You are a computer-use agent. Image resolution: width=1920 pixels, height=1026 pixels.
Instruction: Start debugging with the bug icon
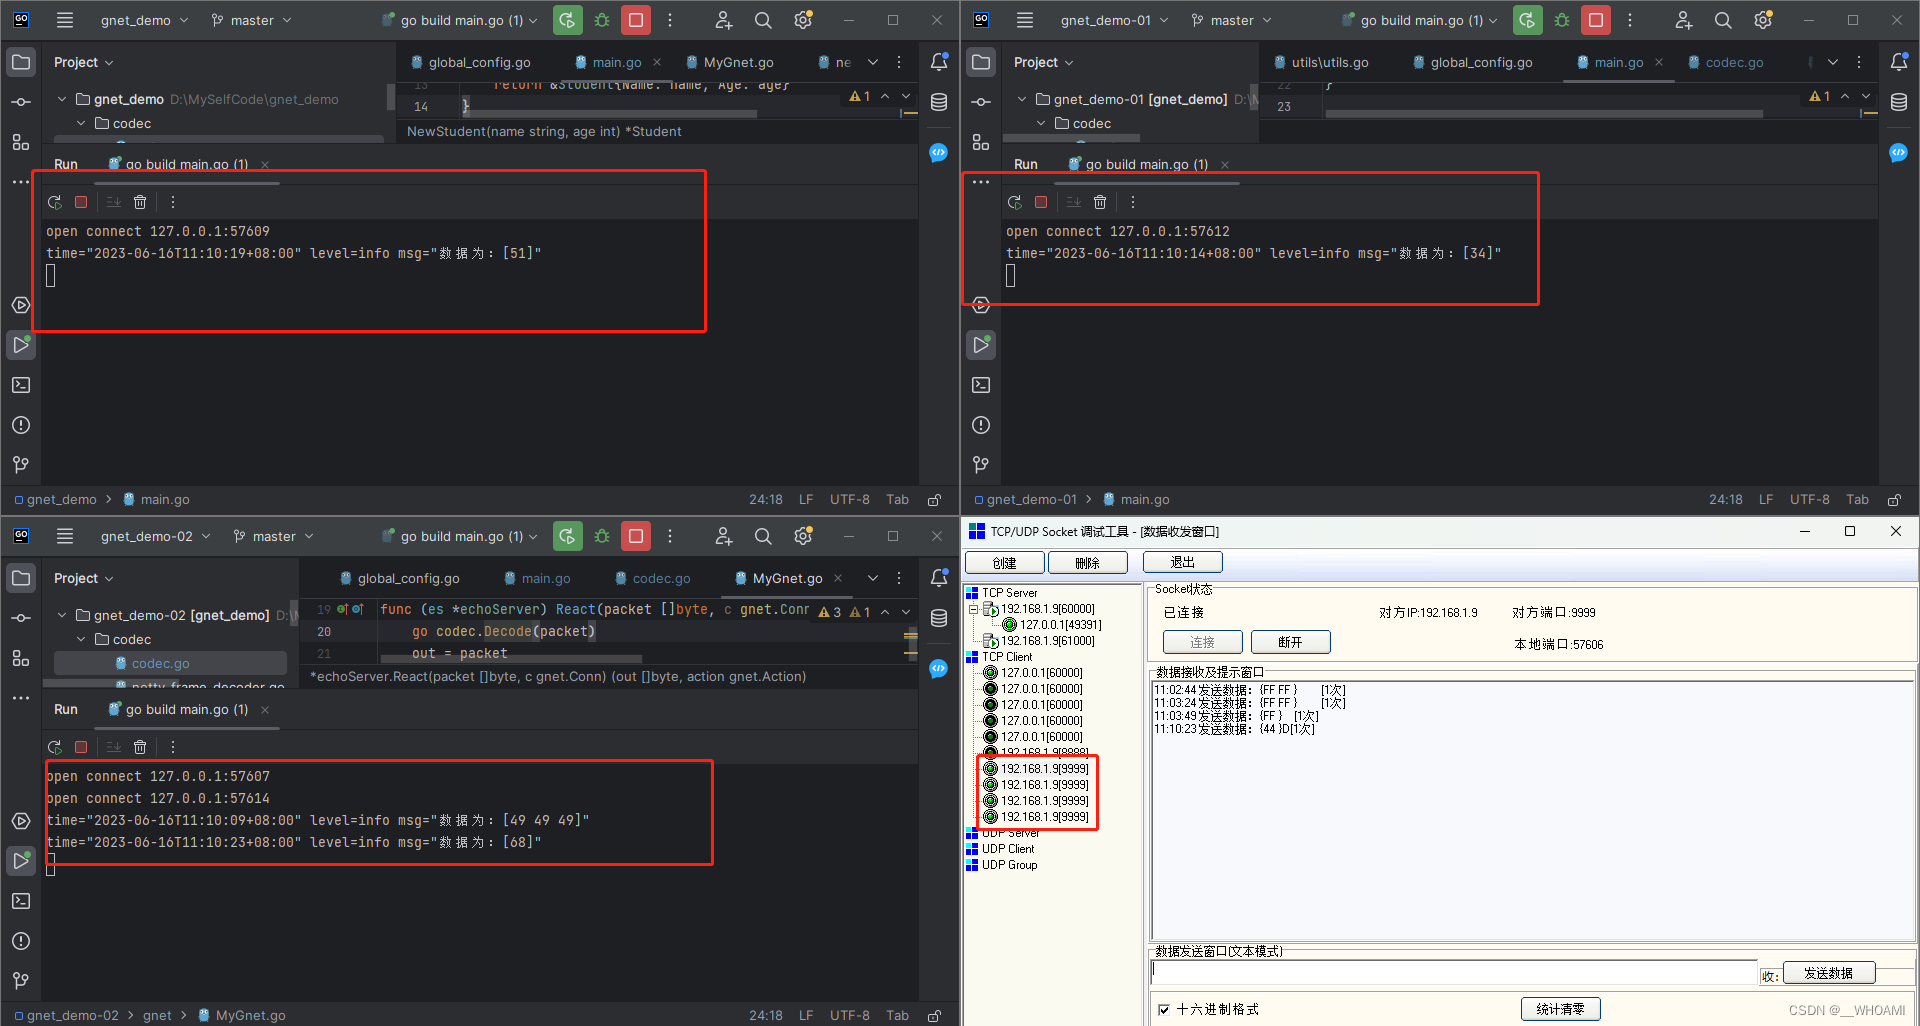click(x=601, y=20)
